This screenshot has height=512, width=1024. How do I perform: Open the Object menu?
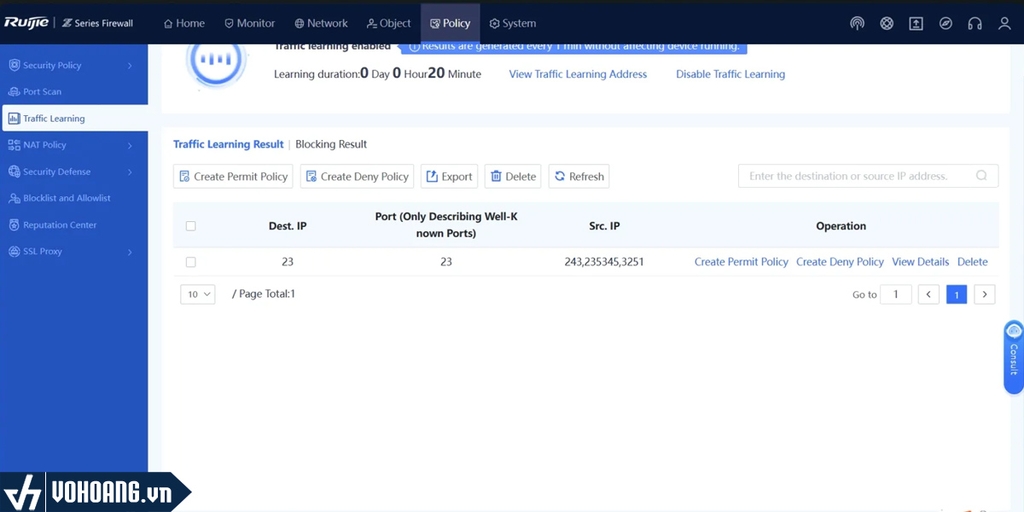click(389, 23)
